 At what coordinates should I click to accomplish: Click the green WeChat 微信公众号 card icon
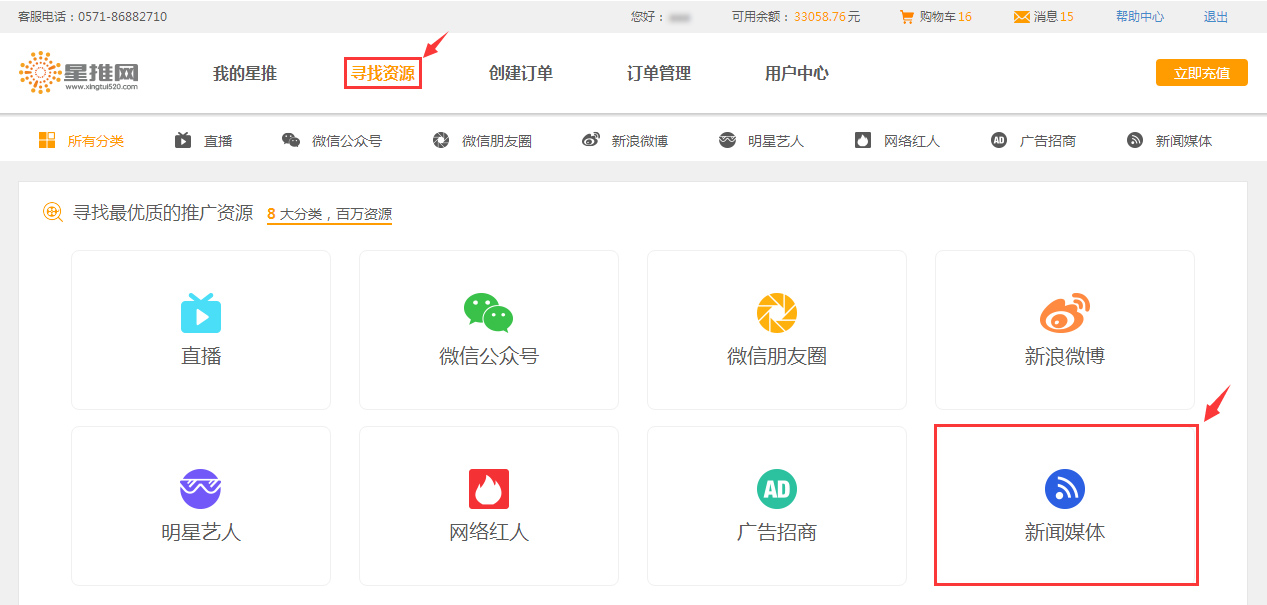(489, 313)
